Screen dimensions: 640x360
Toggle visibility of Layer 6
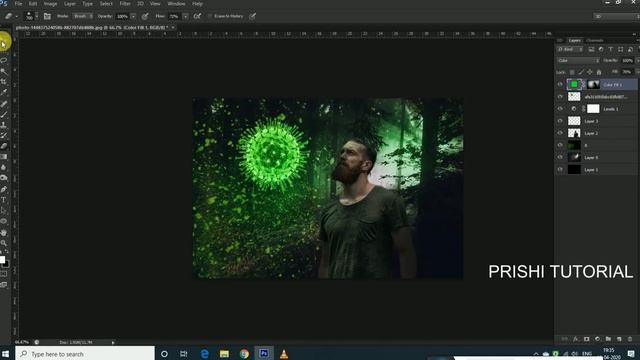coord(560,158)
